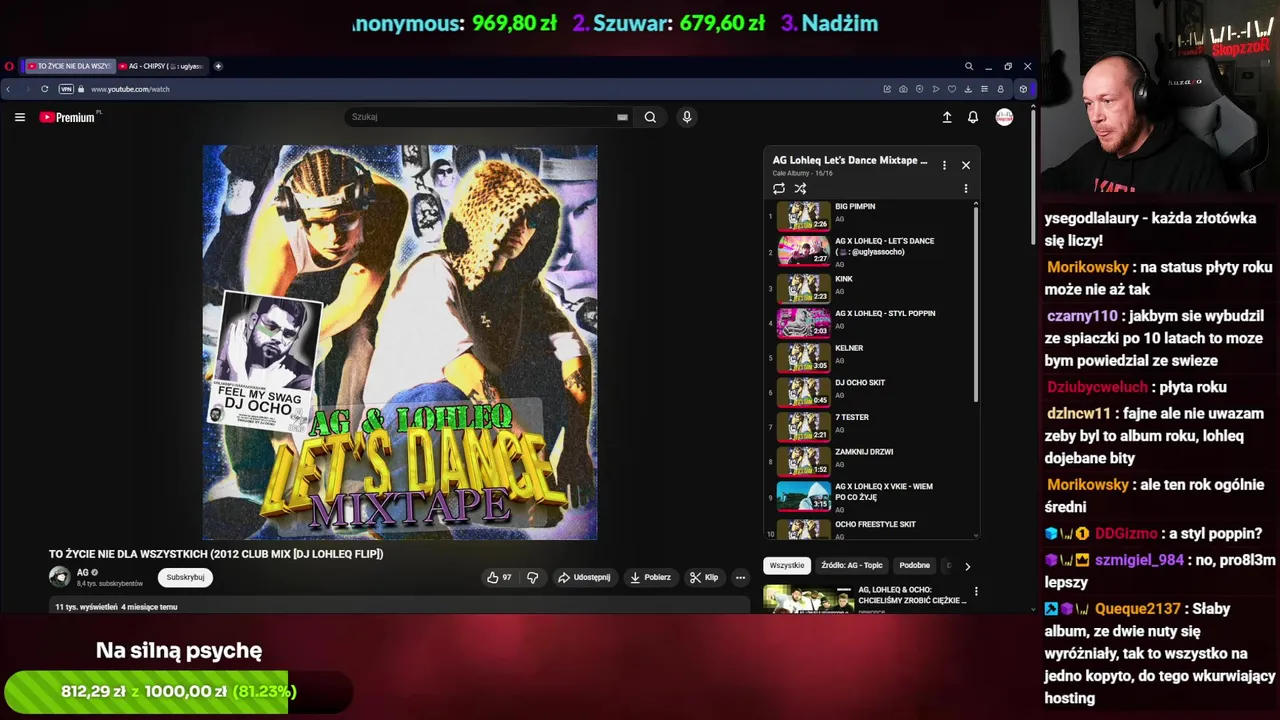The height and width of the screenshot is (720, 1280).
Task: Share the video via Udostępnij
Action: (584, 577)
